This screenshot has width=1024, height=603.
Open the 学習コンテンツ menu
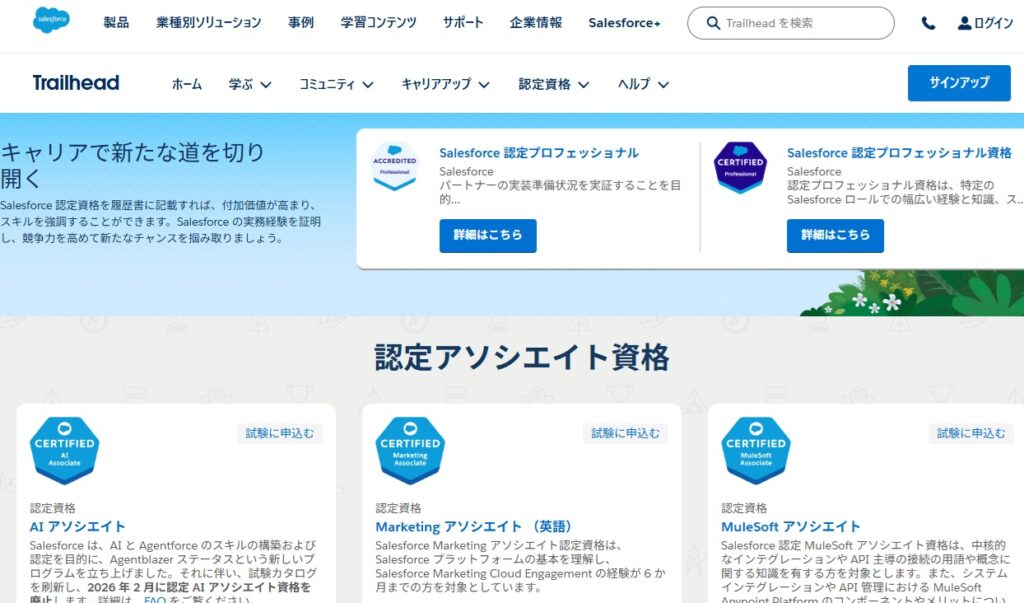tap(378, 23)
